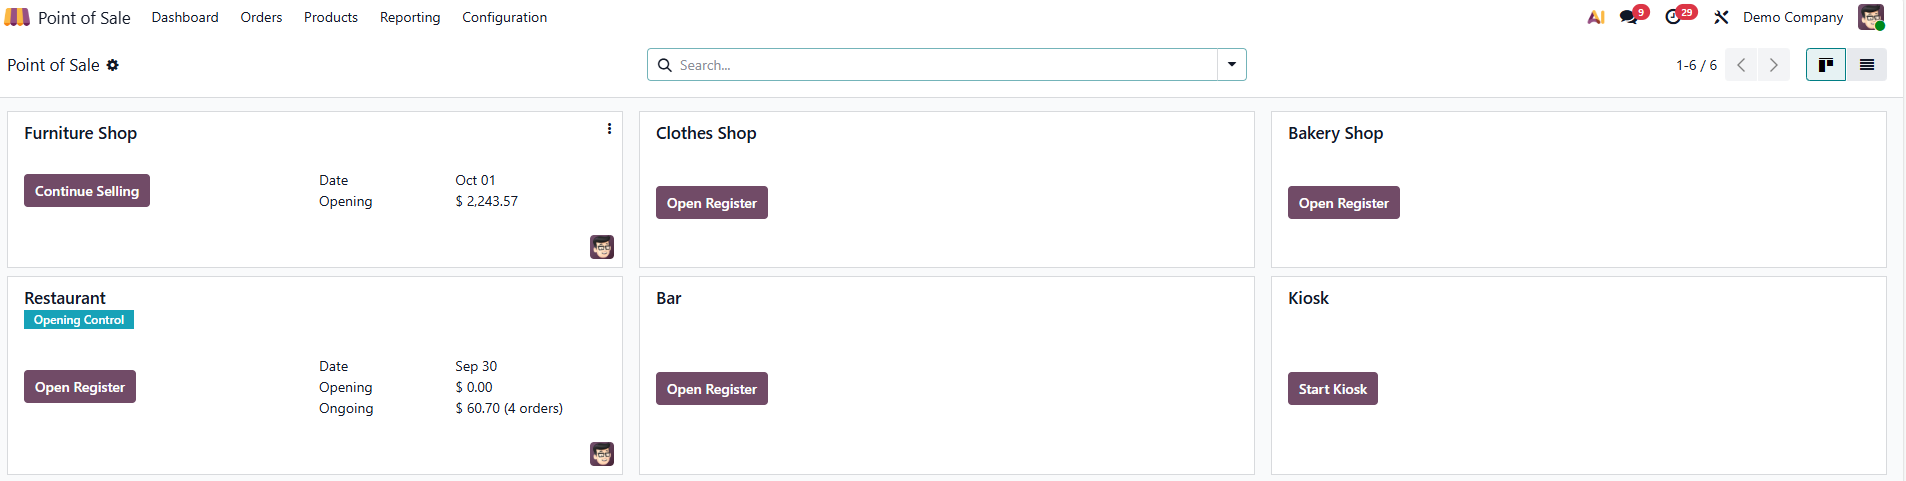The image size is (1906, 481).
Task: Open the conversations messages icon
Action: 1629,17
